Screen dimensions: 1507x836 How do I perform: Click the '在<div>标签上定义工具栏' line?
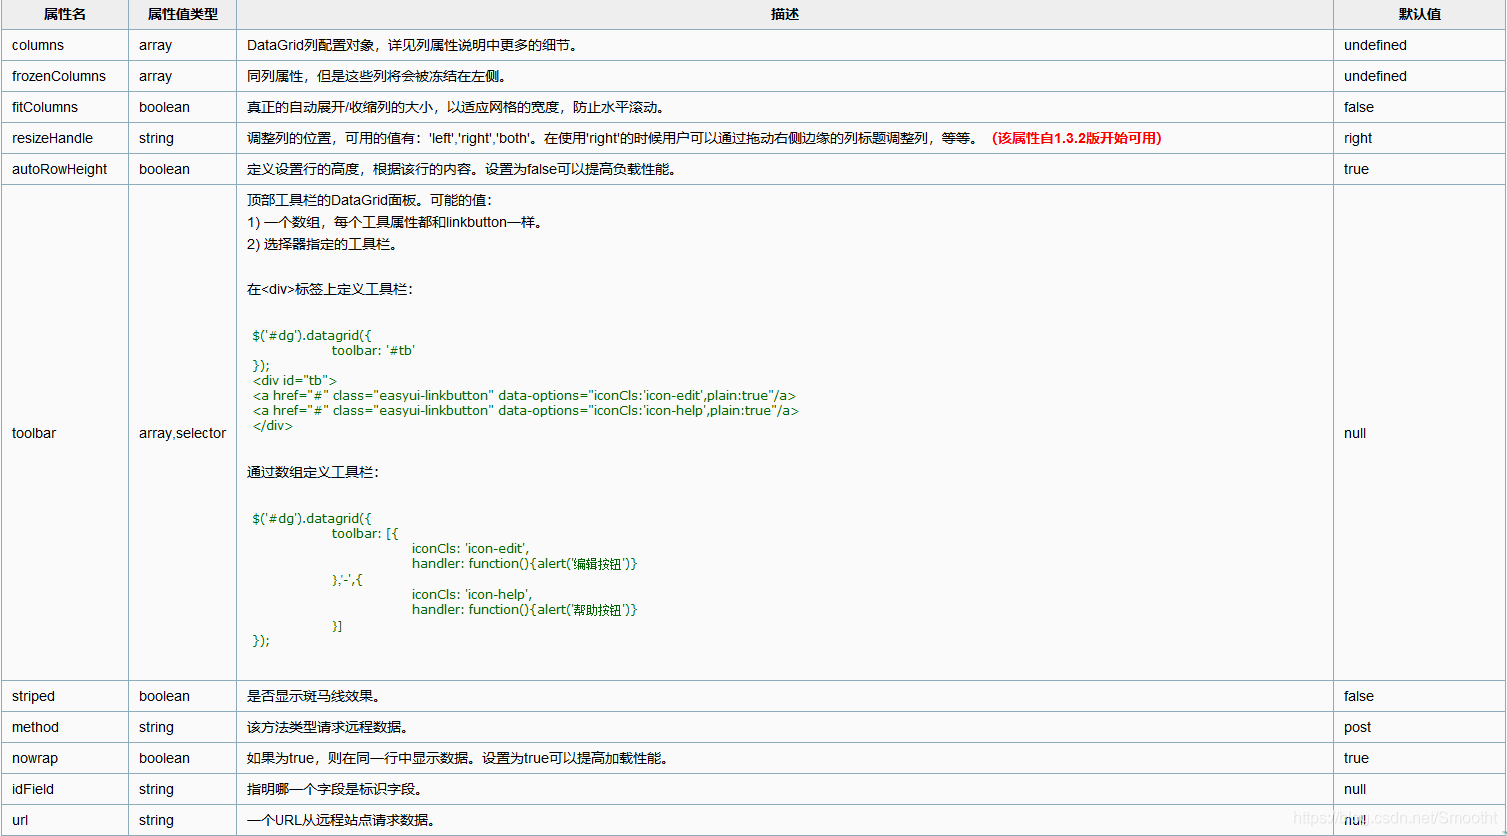(330, 289)
